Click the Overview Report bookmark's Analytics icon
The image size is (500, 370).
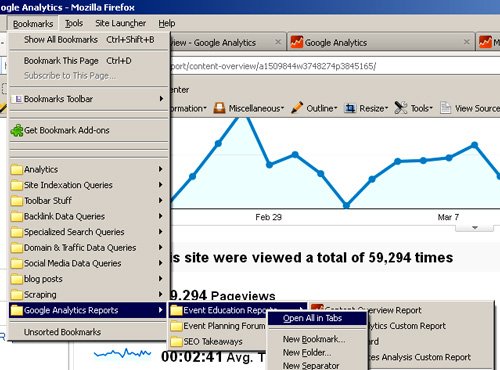(x=317, y=308)
